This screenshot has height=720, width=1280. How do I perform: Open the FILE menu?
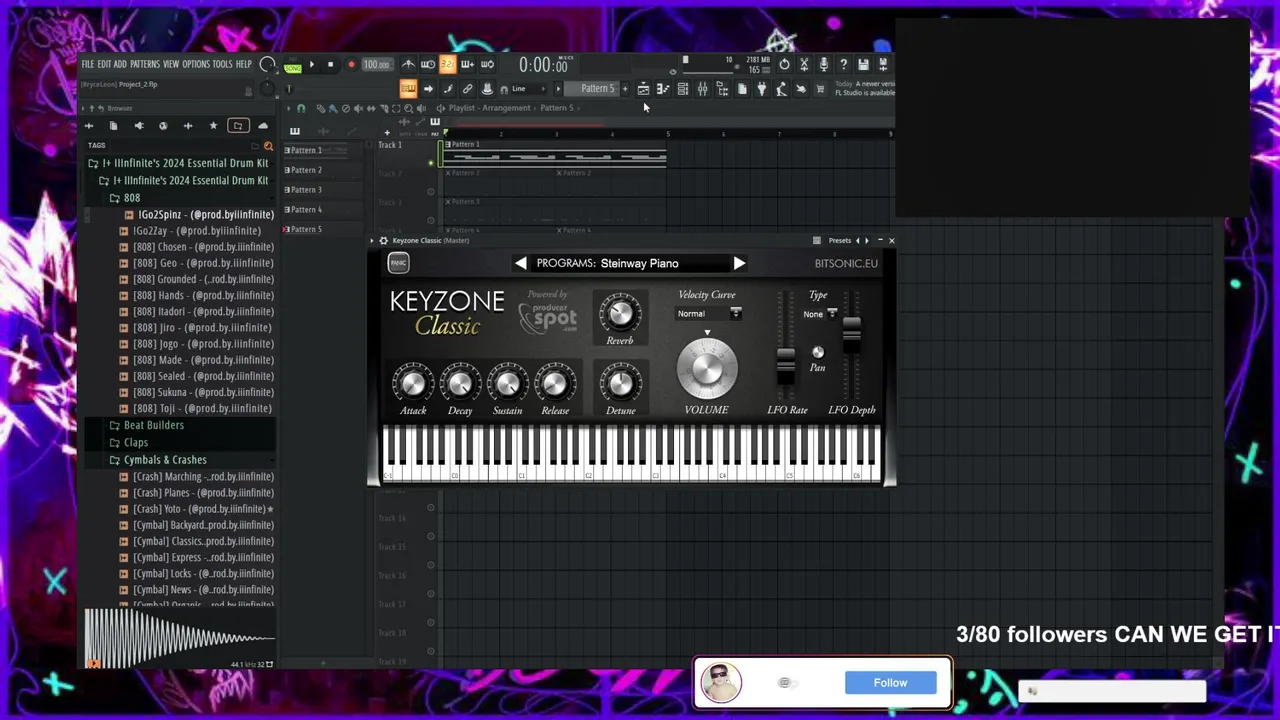pyautogui.click(x=88, y=64)
